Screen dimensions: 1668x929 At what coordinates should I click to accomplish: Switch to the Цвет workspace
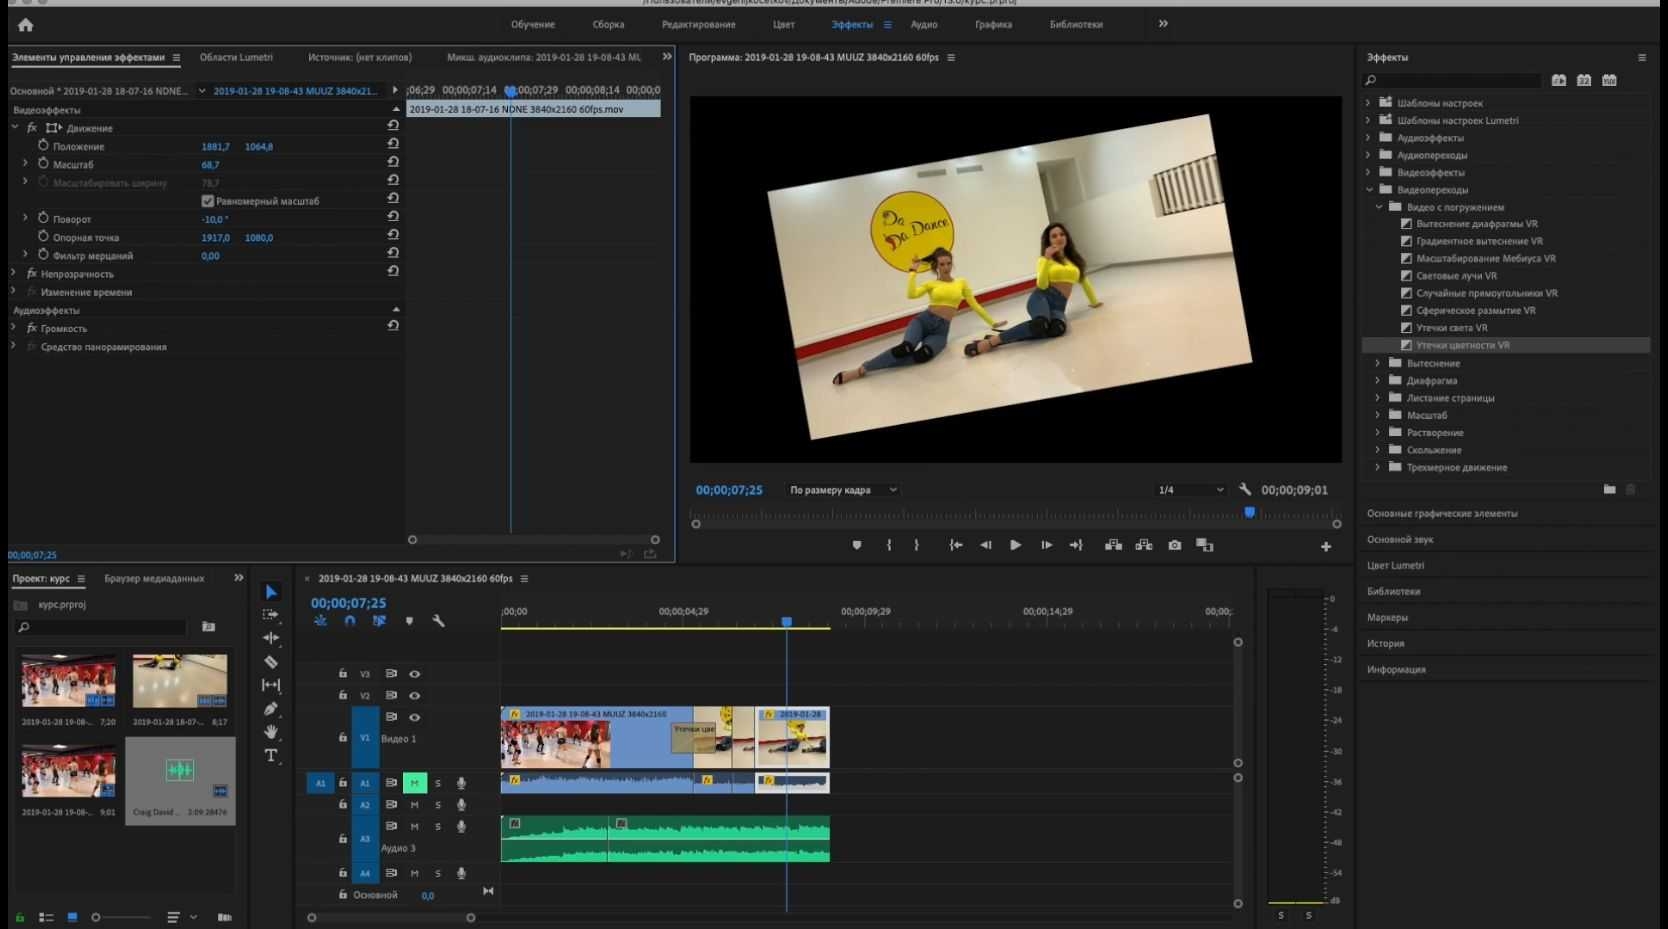coord(784,25)
